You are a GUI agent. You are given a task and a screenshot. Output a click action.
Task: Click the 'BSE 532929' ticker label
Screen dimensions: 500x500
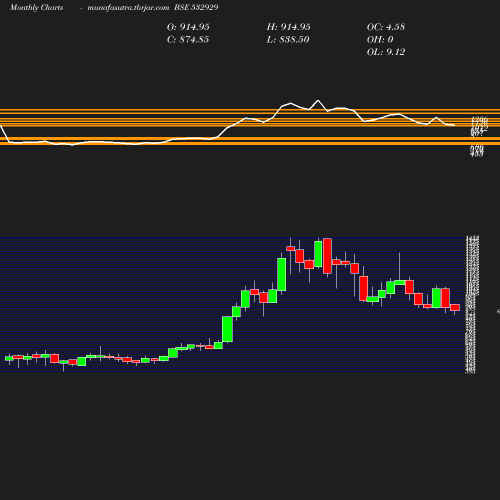click(196, 7)
